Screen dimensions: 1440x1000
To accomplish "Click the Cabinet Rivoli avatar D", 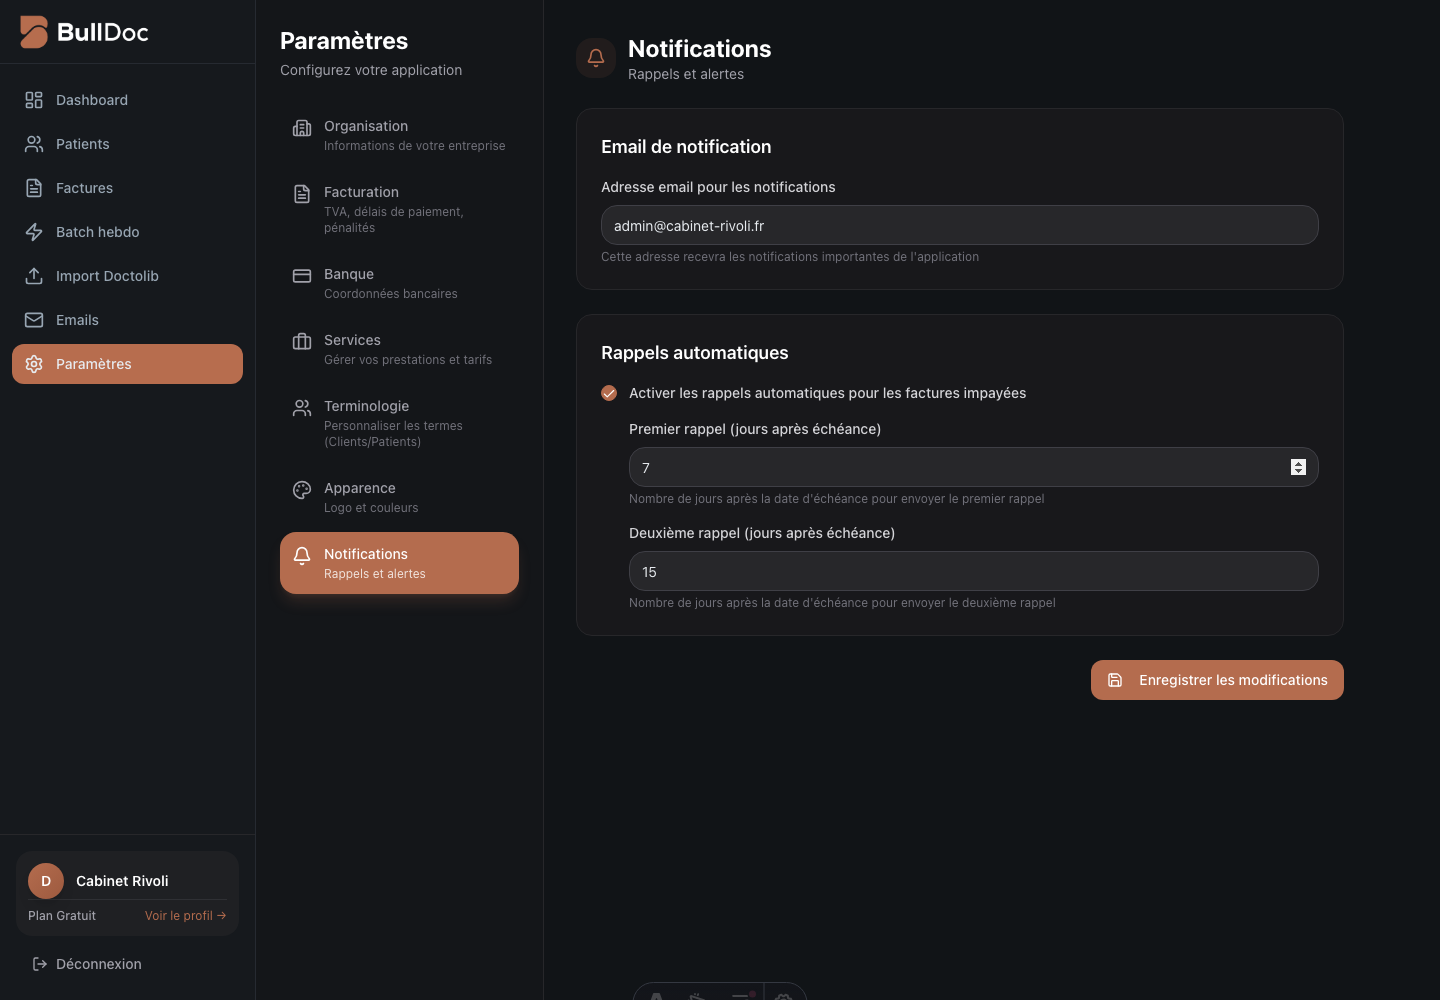I will (x=46, y=881).
